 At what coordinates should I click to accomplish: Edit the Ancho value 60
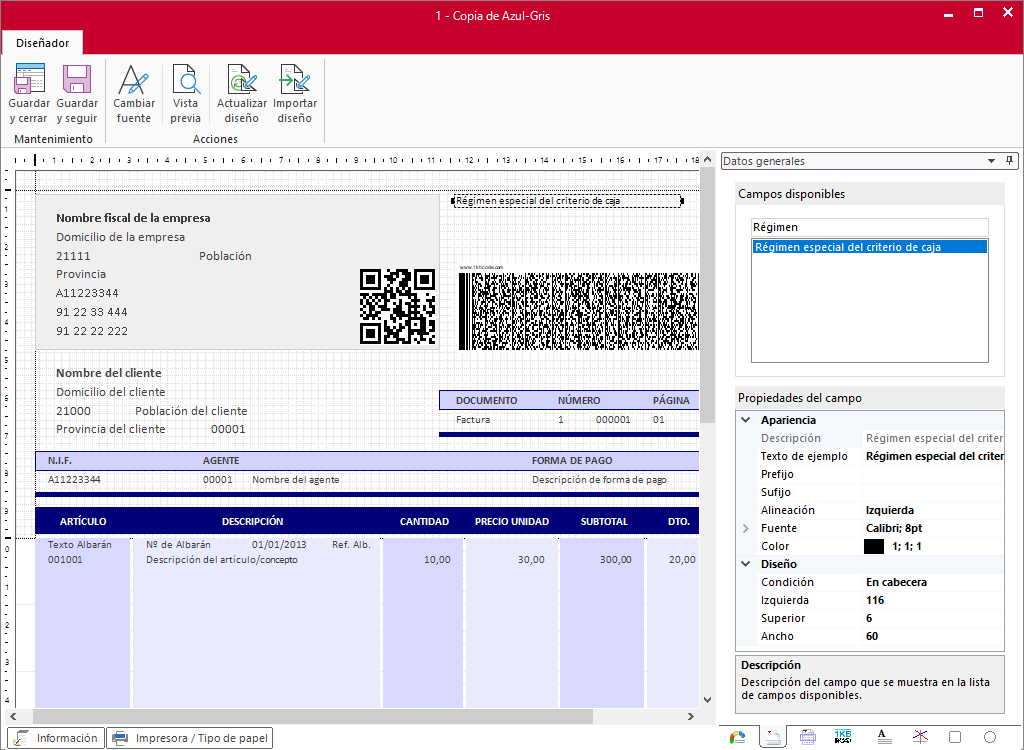(934, 636)
